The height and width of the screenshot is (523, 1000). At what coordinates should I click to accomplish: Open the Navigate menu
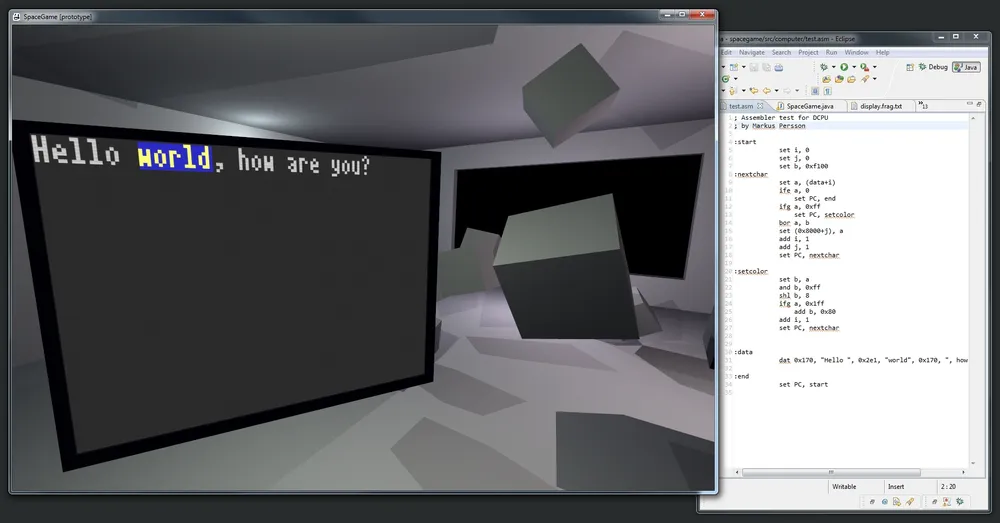click(751, 52)
